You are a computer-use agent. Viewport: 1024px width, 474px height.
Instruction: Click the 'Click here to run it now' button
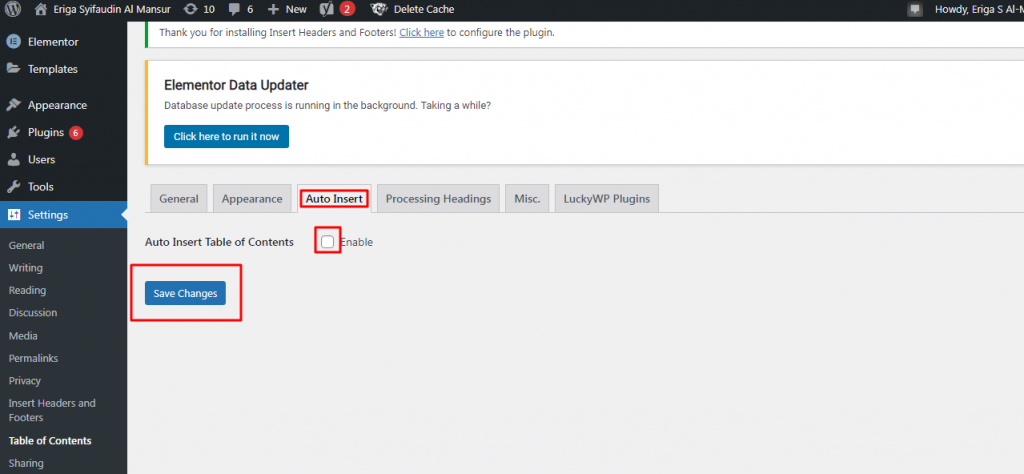[x=226, y=136]
